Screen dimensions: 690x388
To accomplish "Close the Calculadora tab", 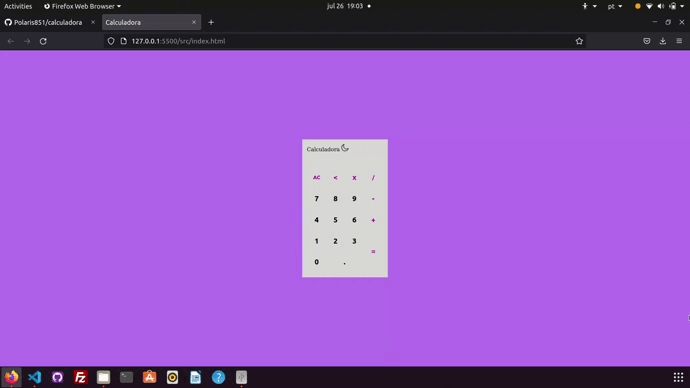I will click(x=194, y=22).
